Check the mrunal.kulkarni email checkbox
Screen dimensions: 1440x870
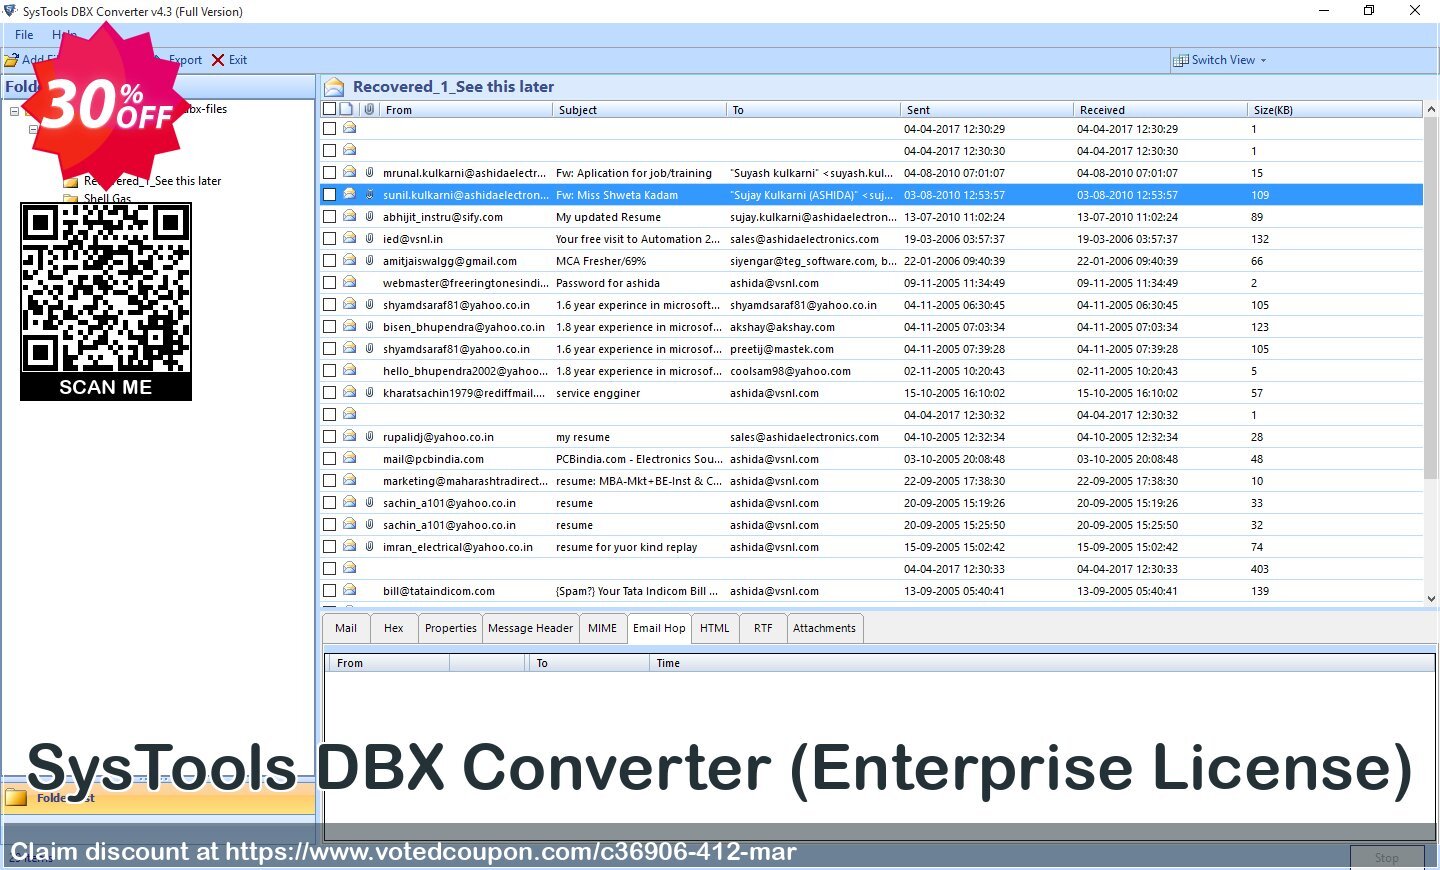coord(329,173)
